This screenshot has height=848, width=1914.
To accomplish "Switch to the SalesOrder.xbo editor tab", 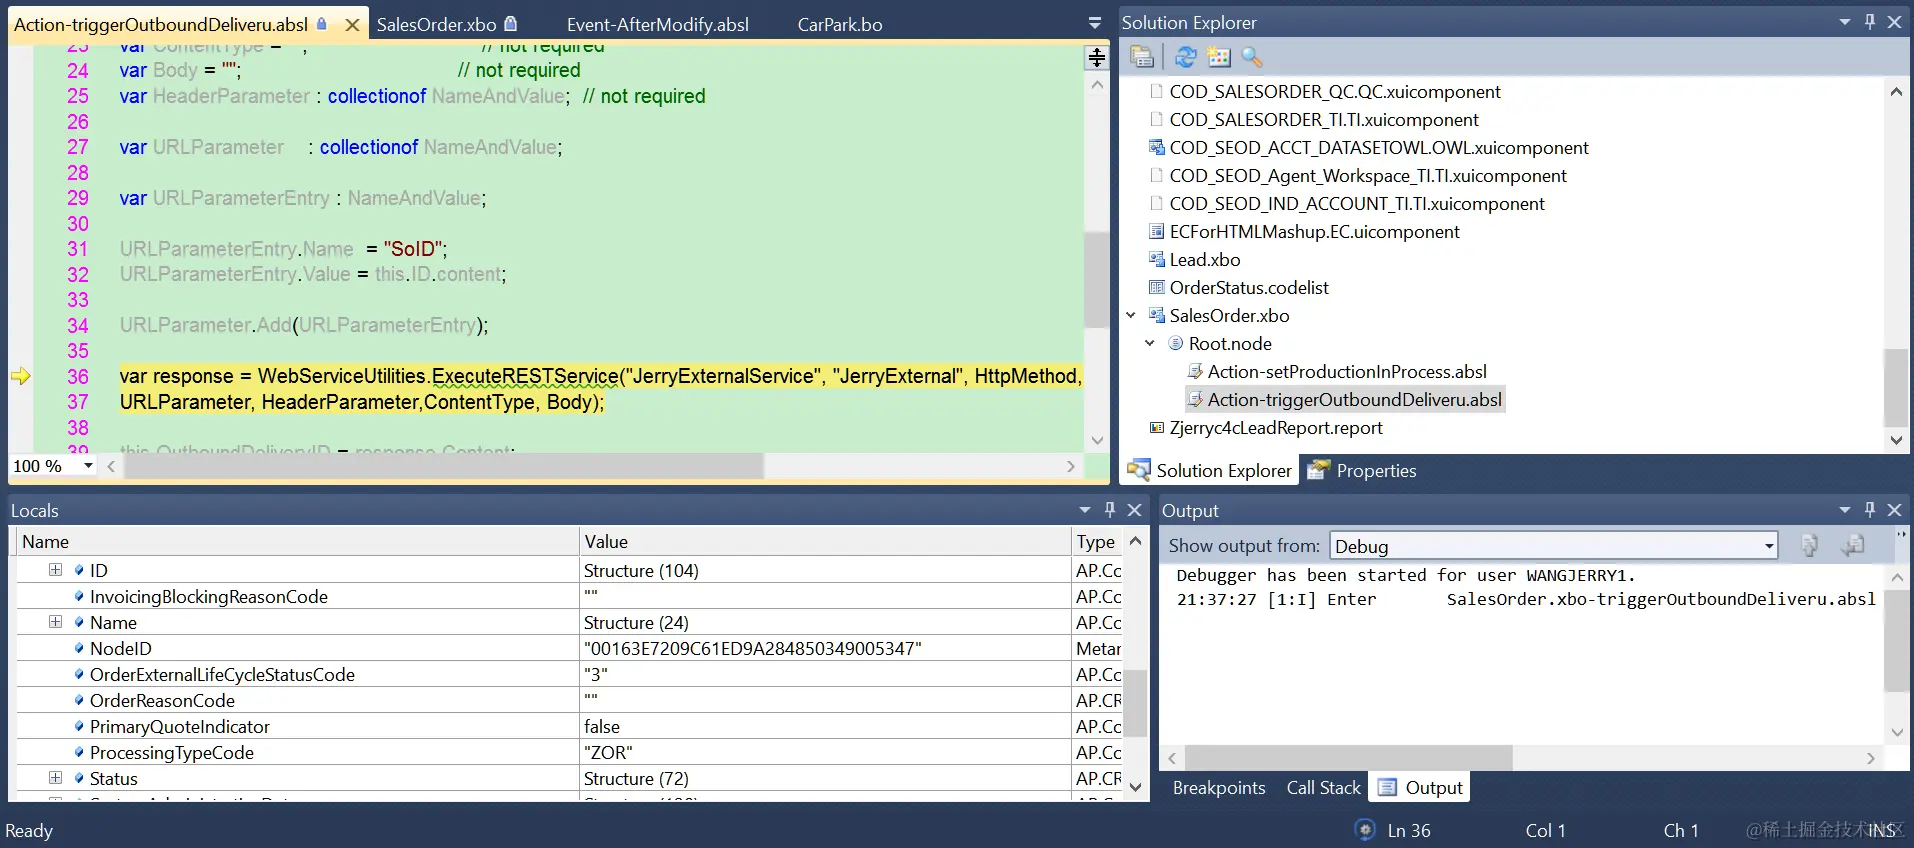I will point(446,24).
